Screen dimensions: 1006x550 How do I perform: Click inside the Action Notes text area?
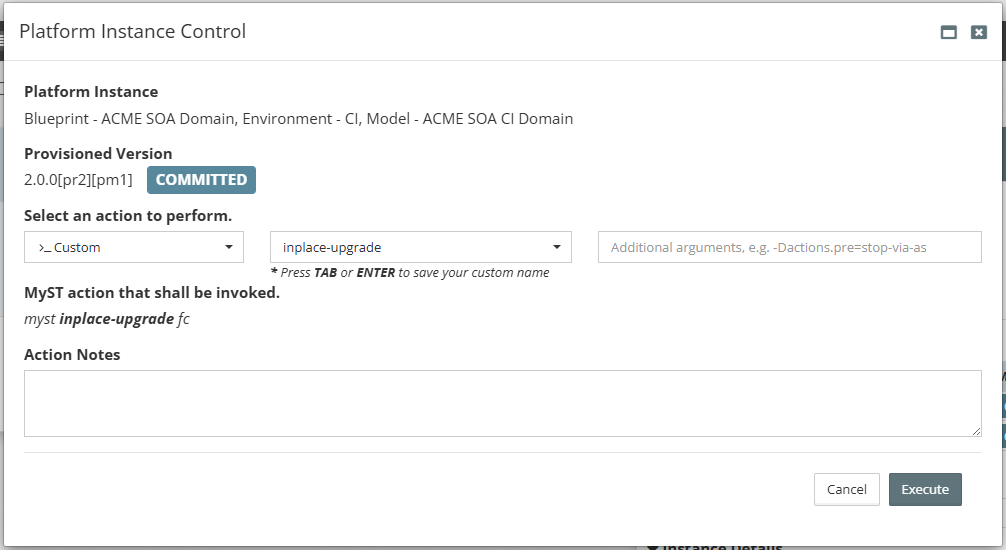pos(502,403)
